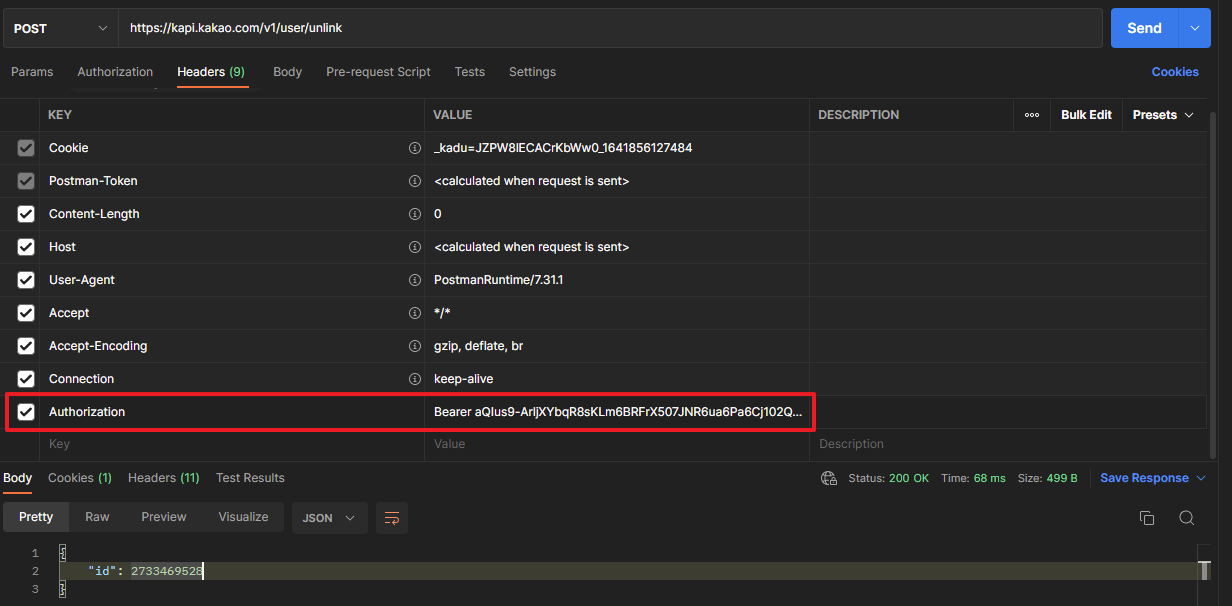This screenshot has height=606, width=1232.
Task: Disable the Accept-Encoding header checkbox
Action: 26,346
